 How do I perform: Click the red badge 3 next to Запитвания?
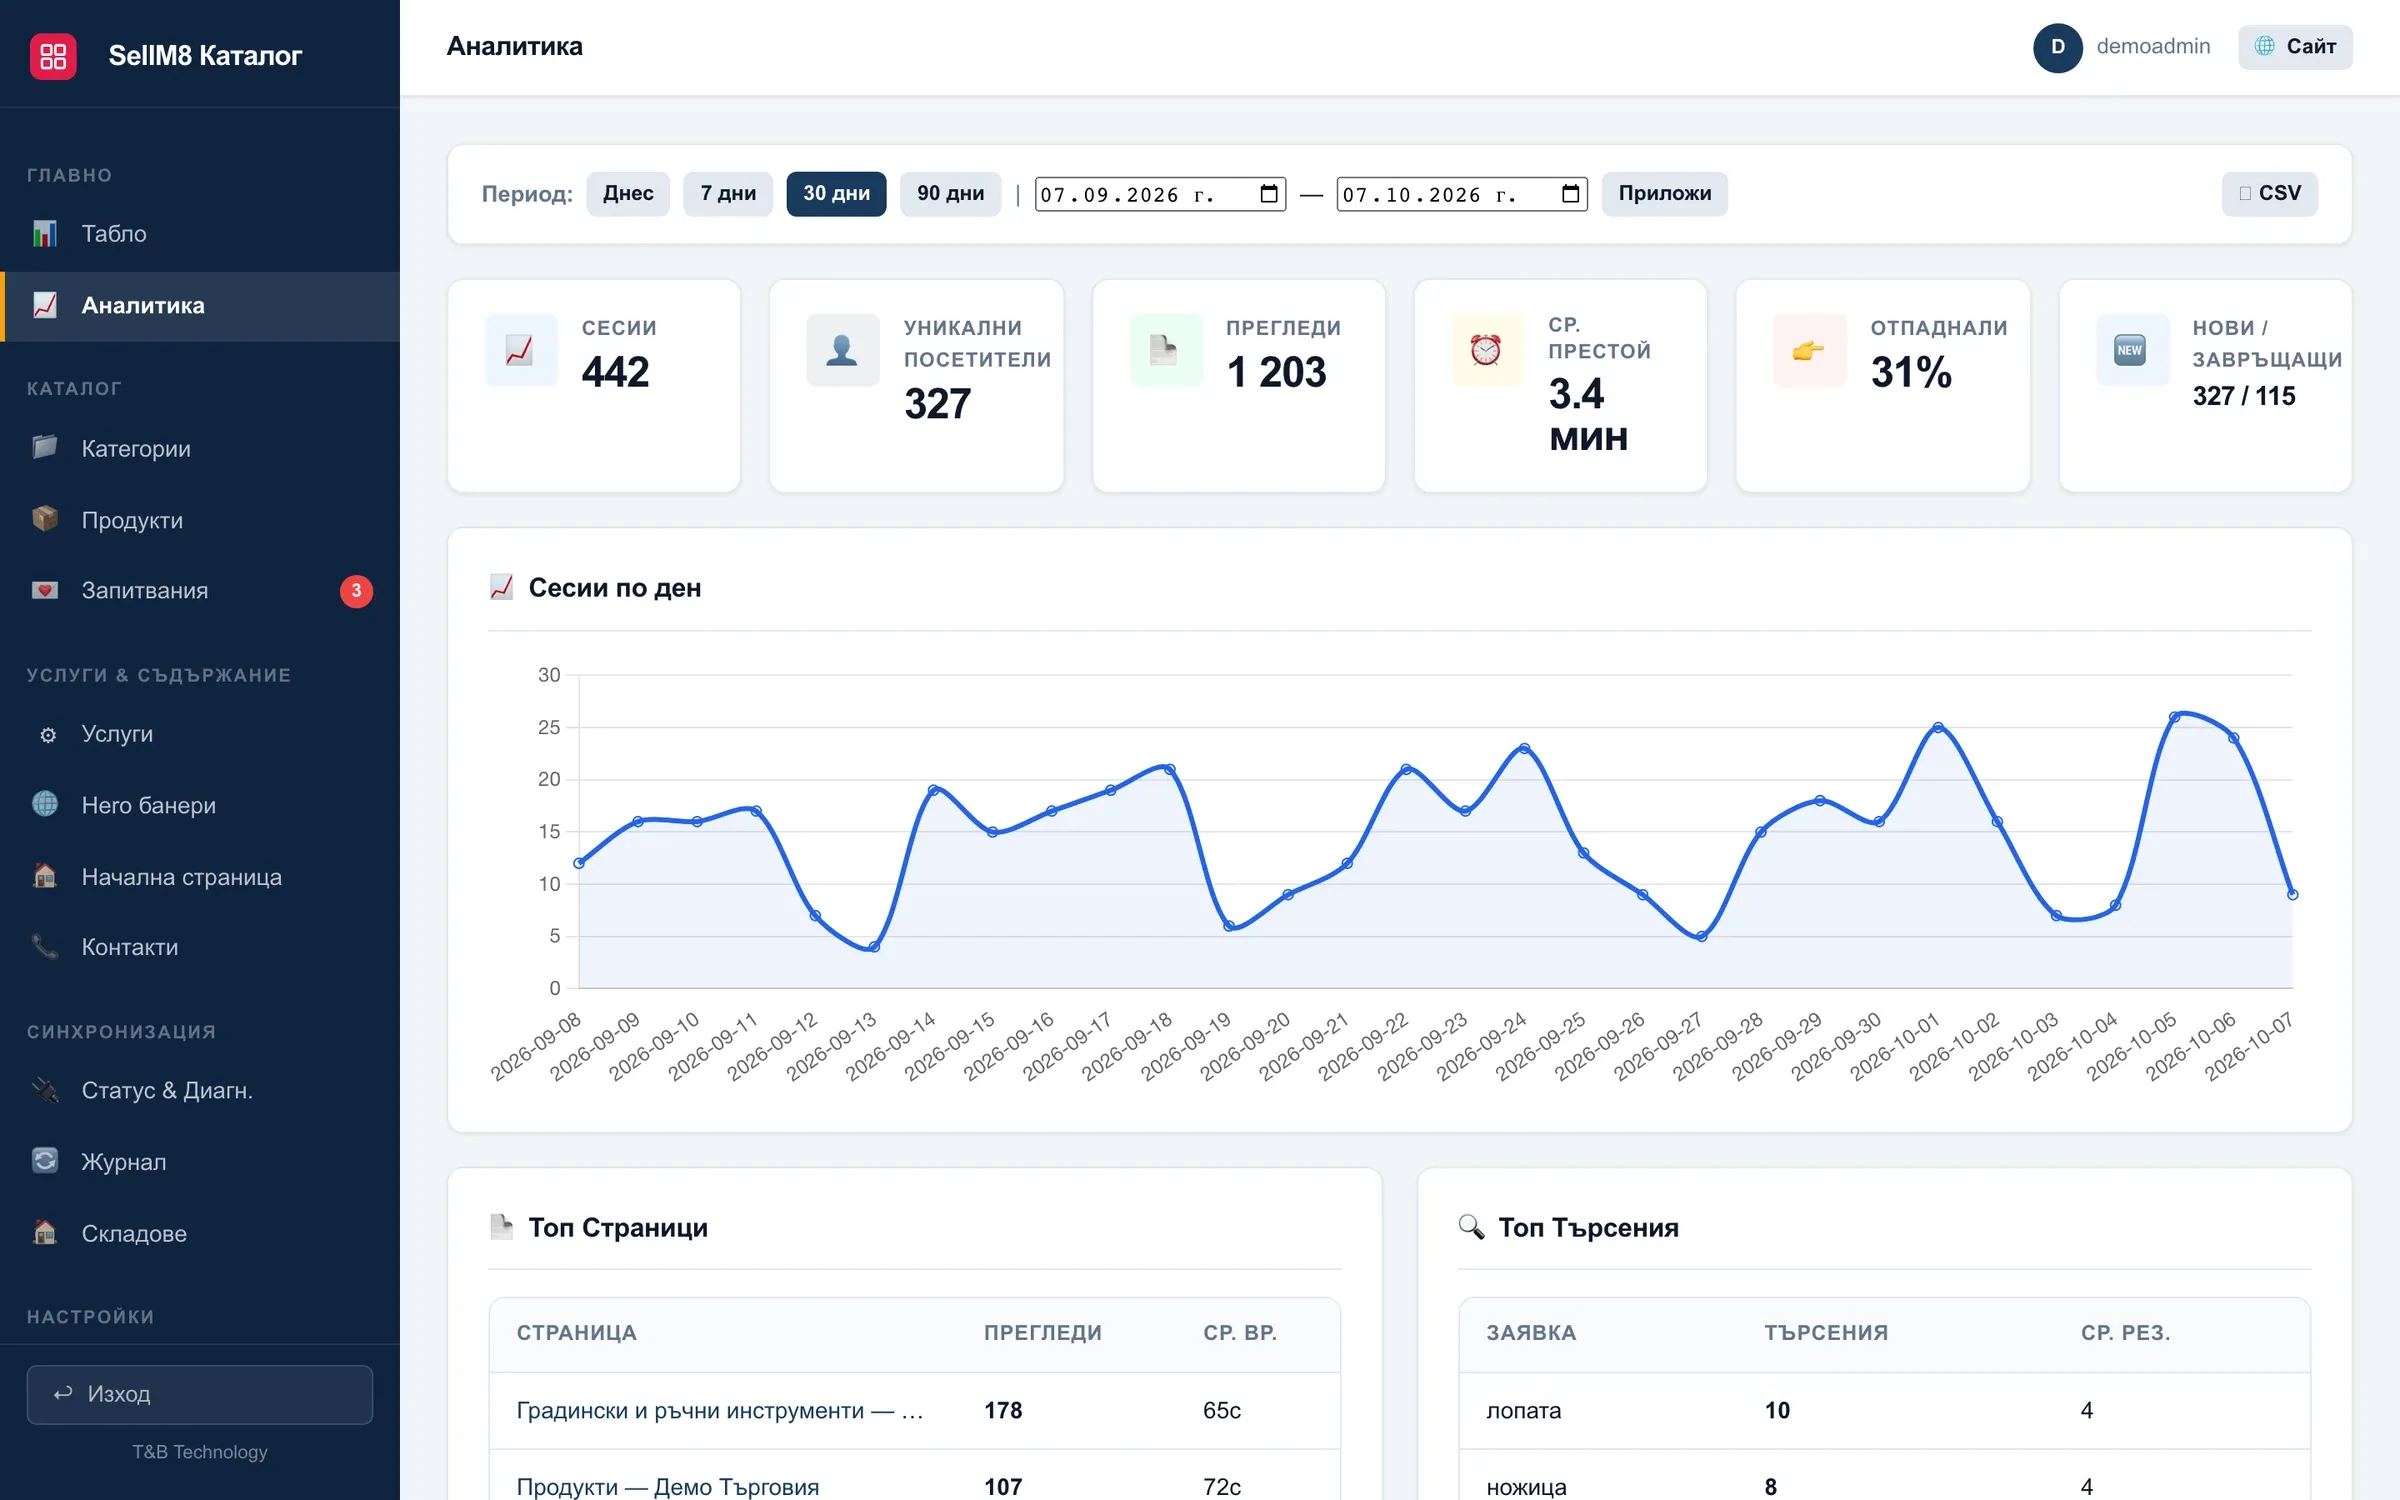[356, 591]
